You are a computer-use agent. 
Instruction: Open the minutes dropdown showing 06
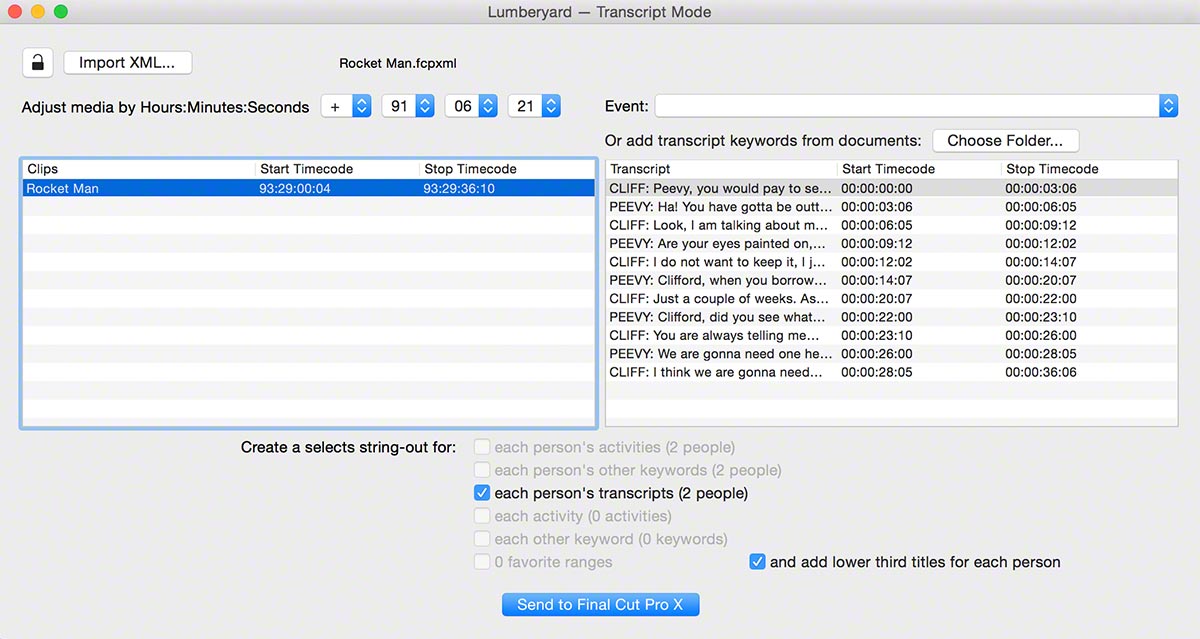pyautogui.click(x=471, y=106)
